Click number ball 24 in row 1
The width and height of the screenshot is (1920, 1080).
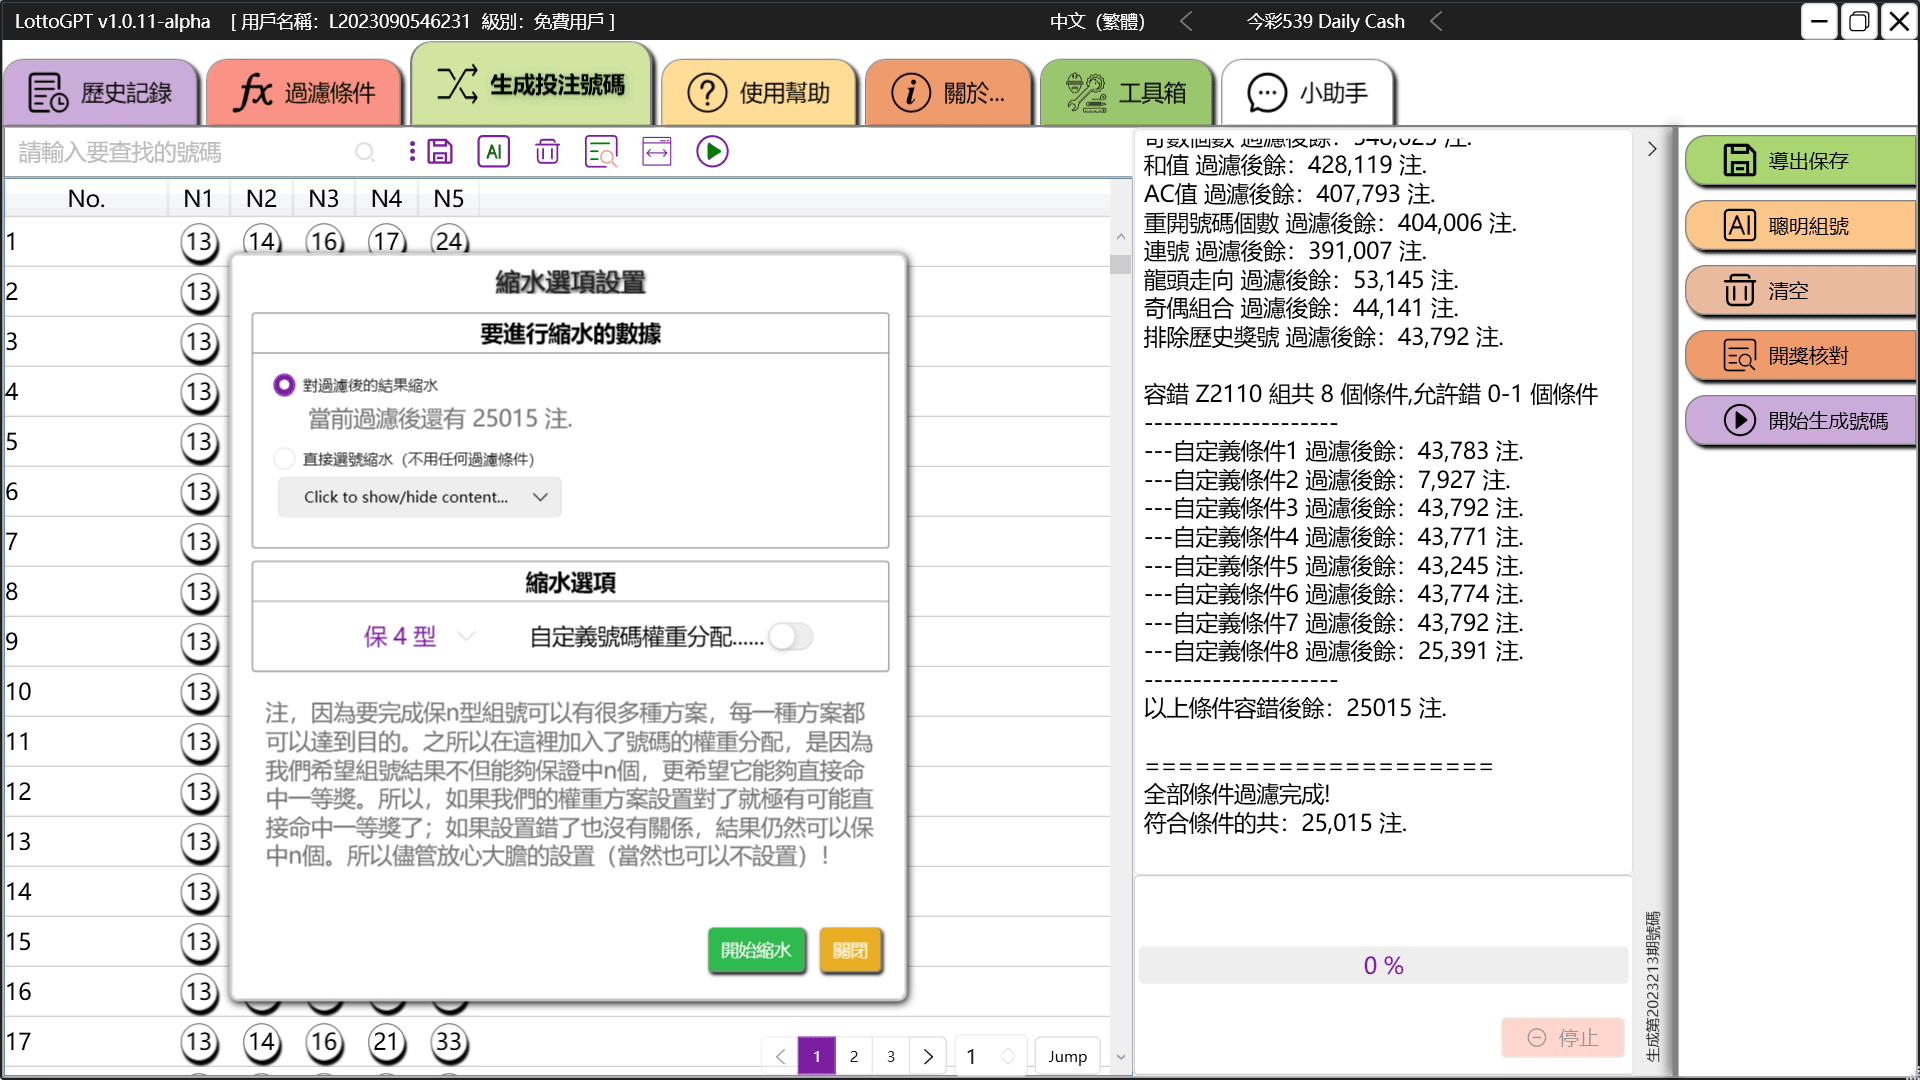(449, 241)
